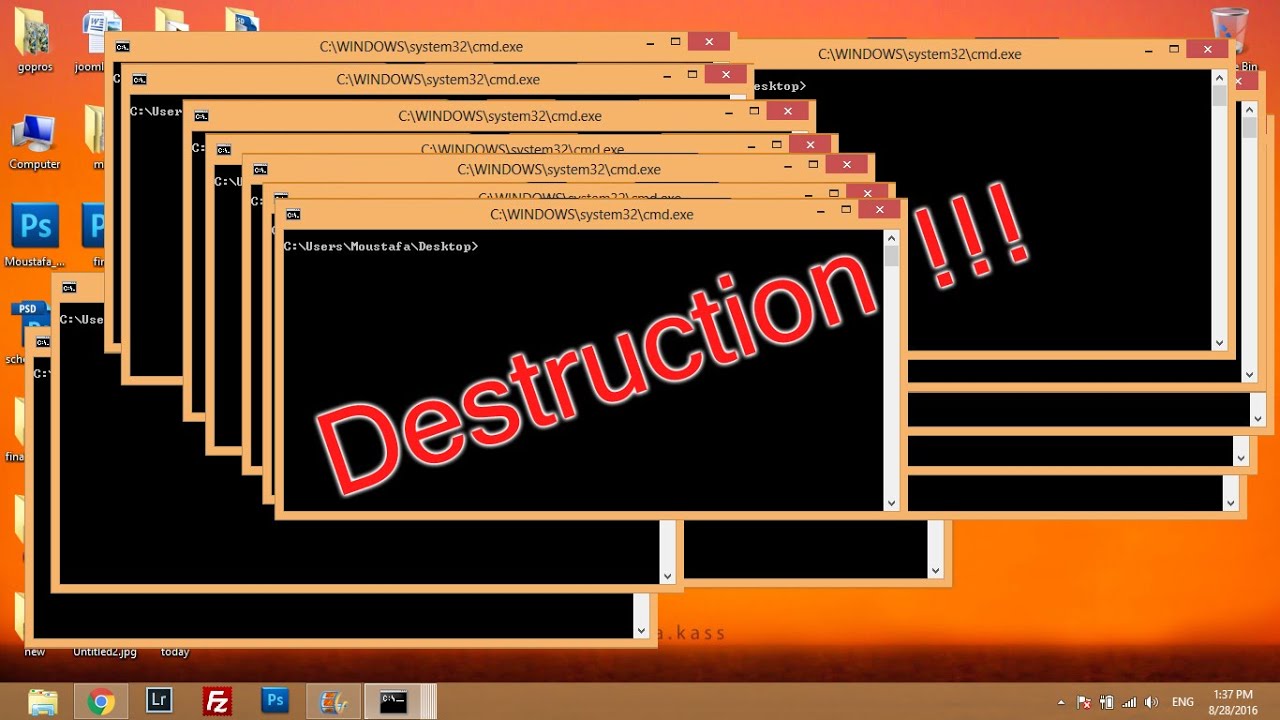Select the Computer desktop icon
The width and height of the screenshot is (1280, 720).
coord(34,141)
